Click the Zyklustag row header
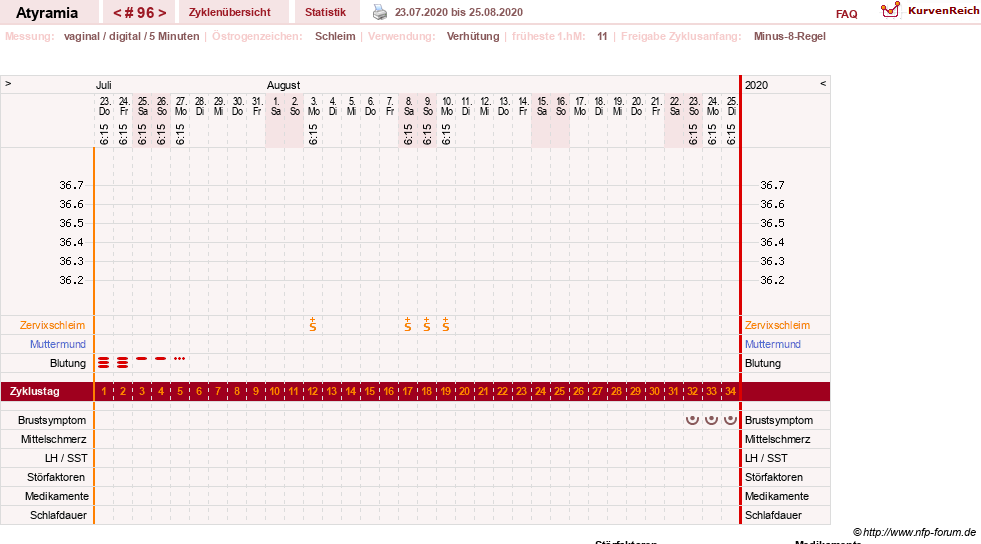 [x=34, y=391]
